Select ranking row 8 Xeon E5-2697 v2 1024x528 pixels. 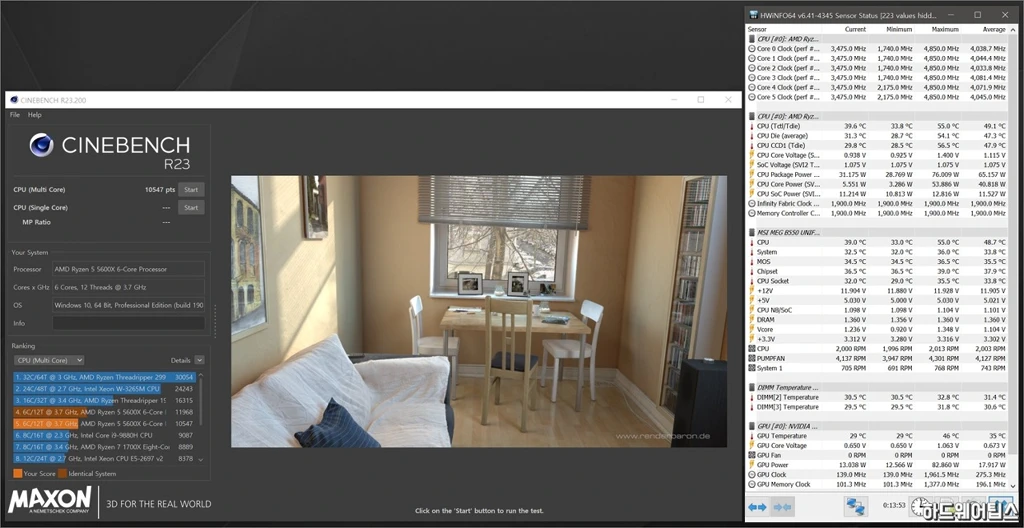tap(104, 459)
